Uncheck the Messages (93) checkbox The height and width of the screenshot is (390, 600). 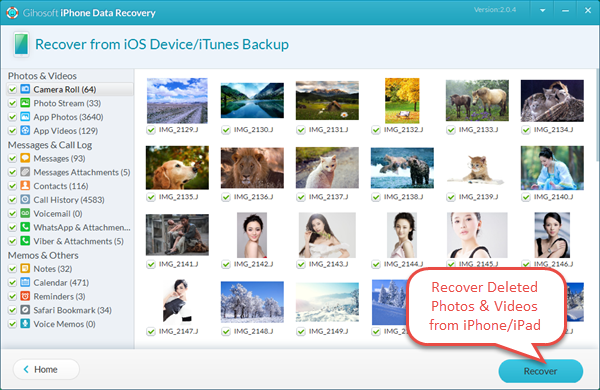coord(13,158)
